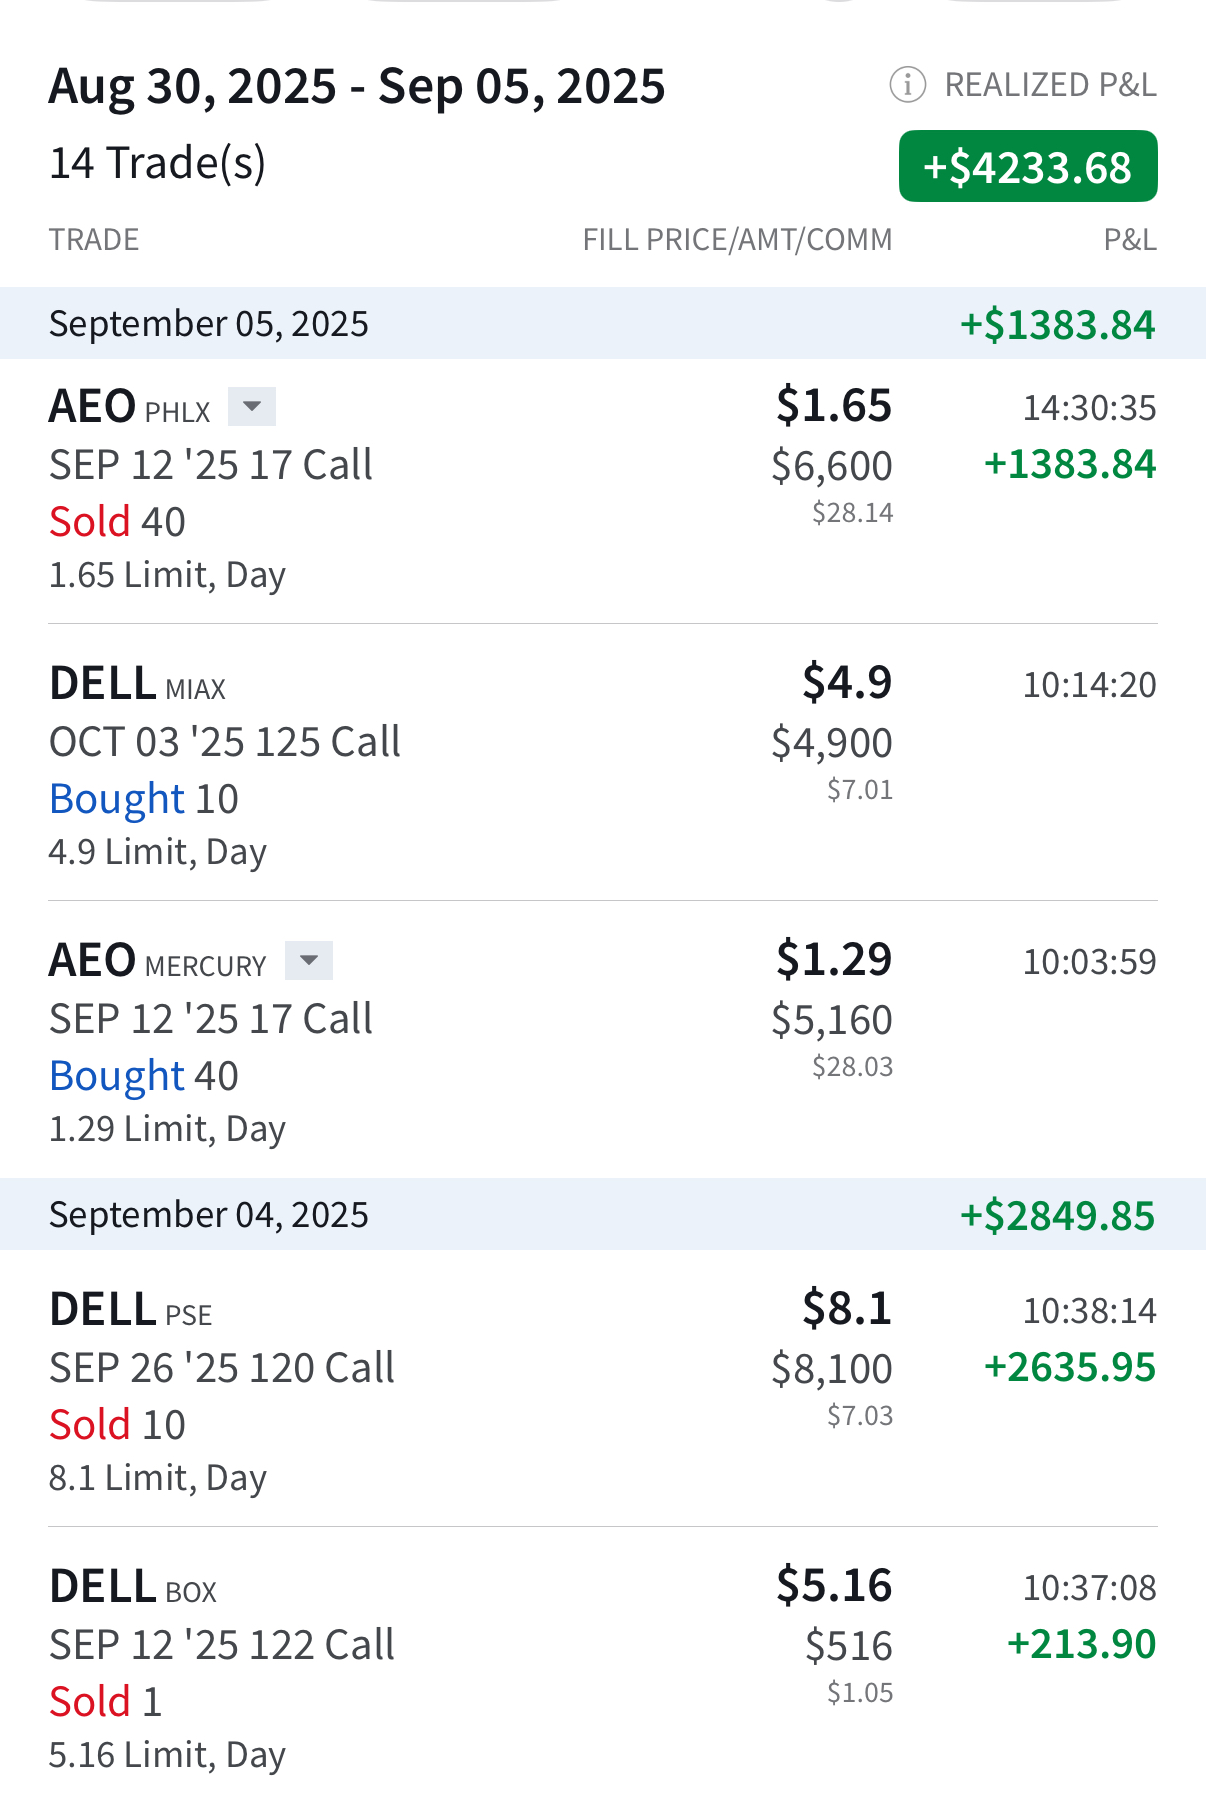Click the +2635.95 profit on DELL PSE

click(1070, 1367)
